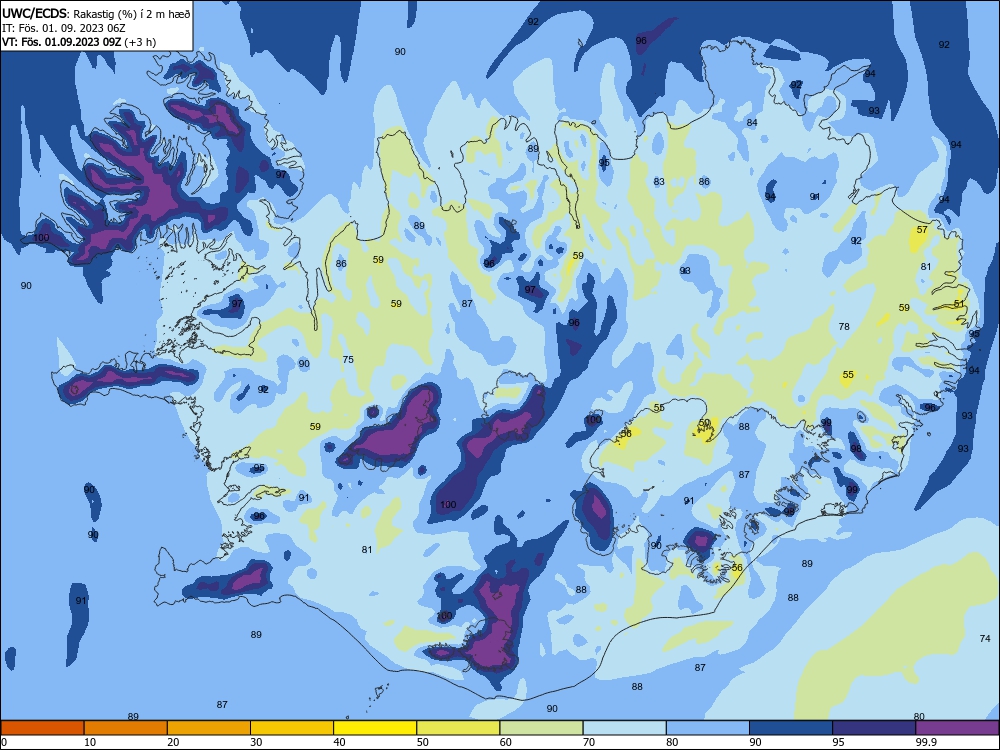Choose the 70–80 light blue legend swatch

click(625, 728)
